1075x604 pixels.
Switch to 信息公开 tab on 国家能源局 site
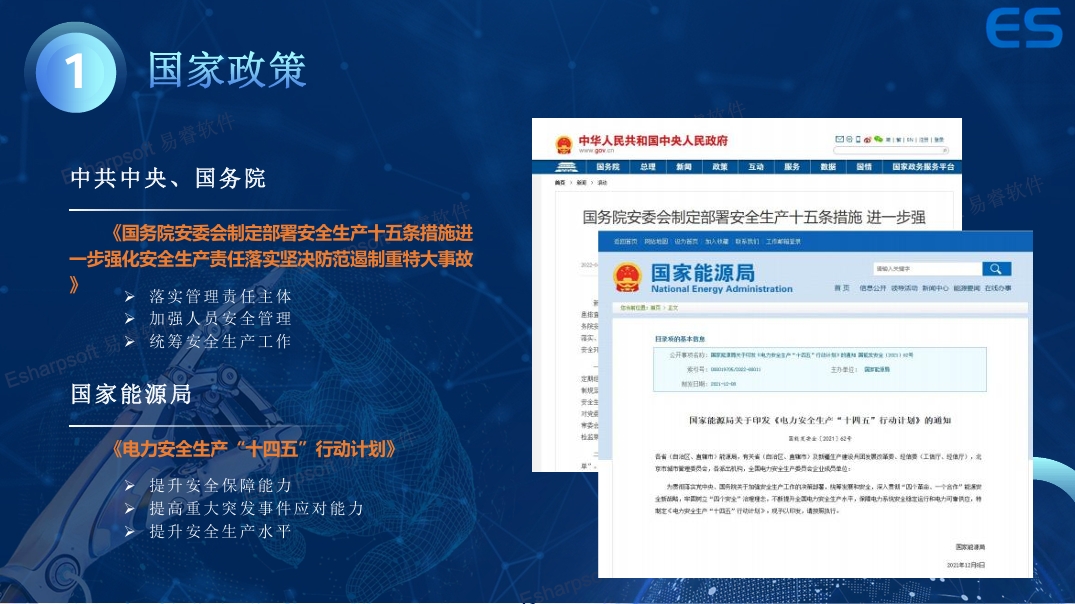[870, 287]
